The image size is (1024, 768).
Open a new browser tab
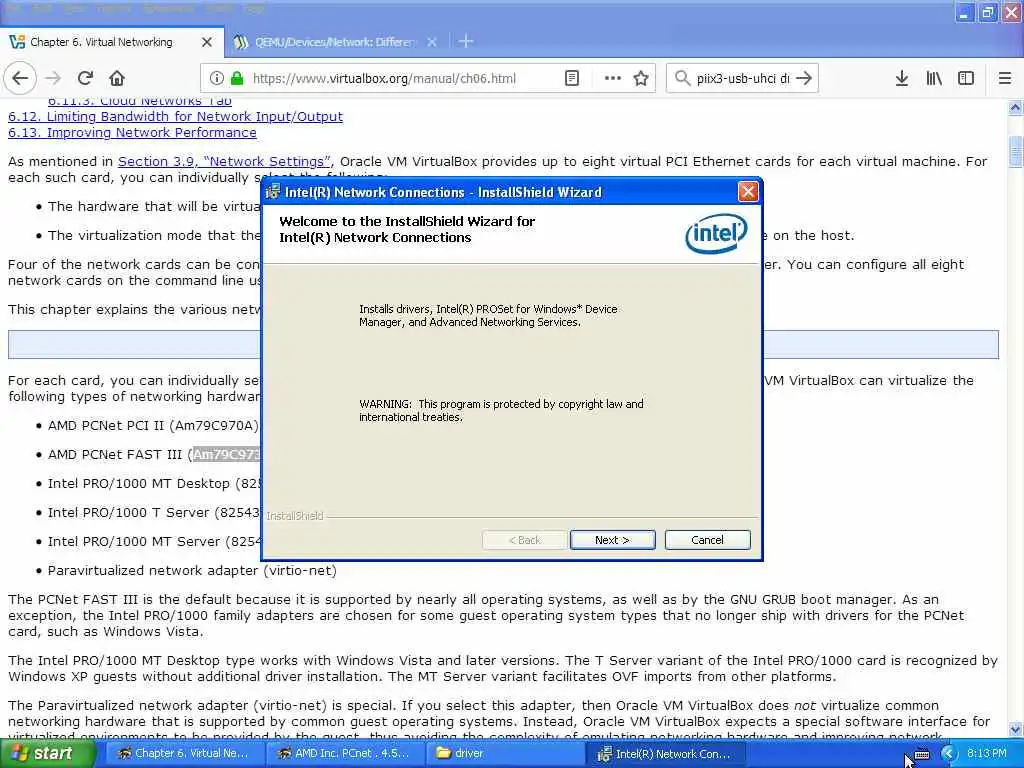(466, 42)
